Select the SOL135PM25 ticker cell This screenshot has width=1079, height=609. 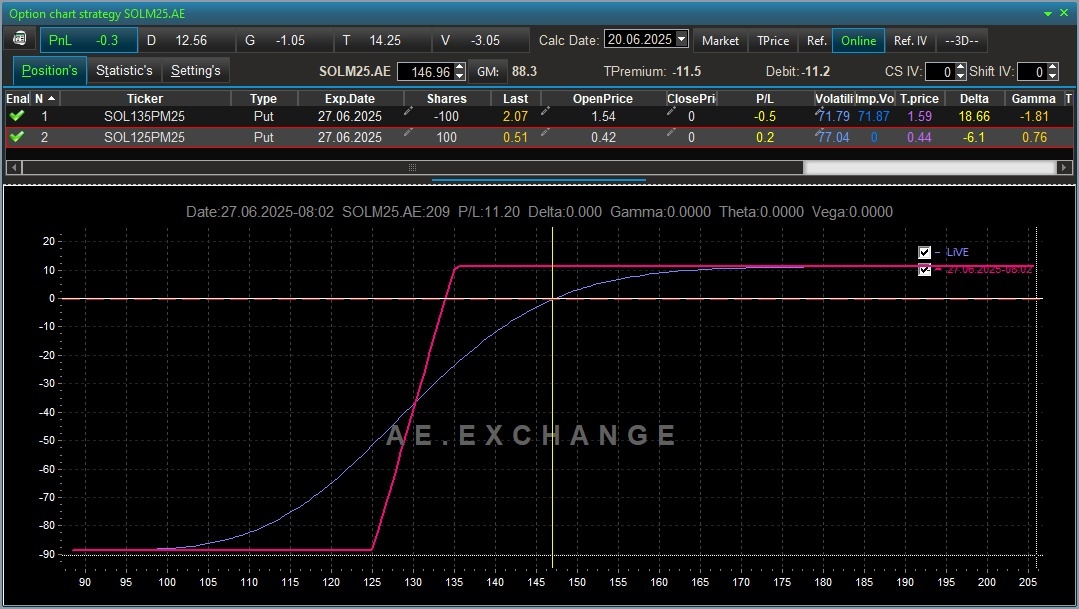pos(145,116)
